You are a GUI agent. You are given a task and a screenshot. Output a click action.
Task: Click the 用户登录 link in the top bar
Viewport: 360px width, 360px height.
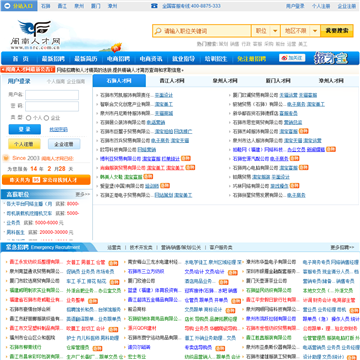click(295, 6)
